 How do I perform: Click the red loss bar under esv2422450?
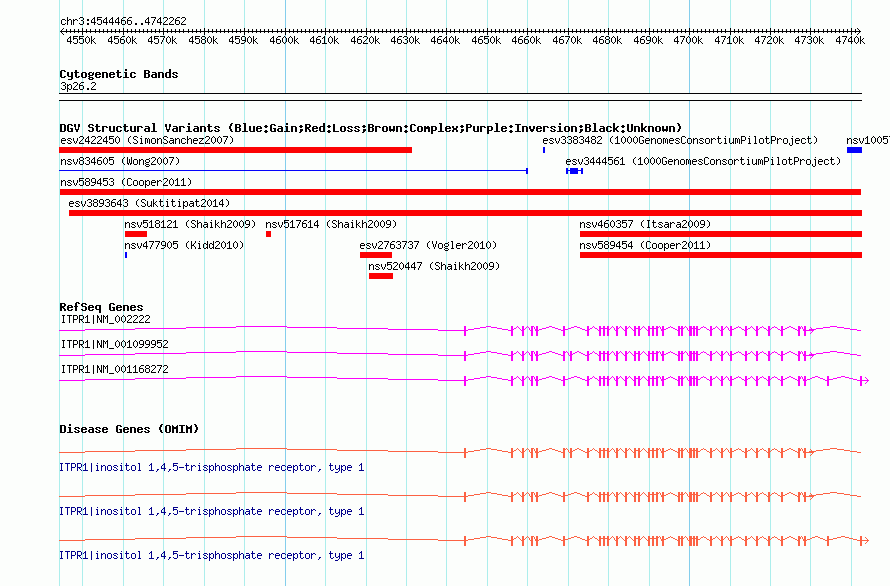pyautogui.click(x=236, y=150)
